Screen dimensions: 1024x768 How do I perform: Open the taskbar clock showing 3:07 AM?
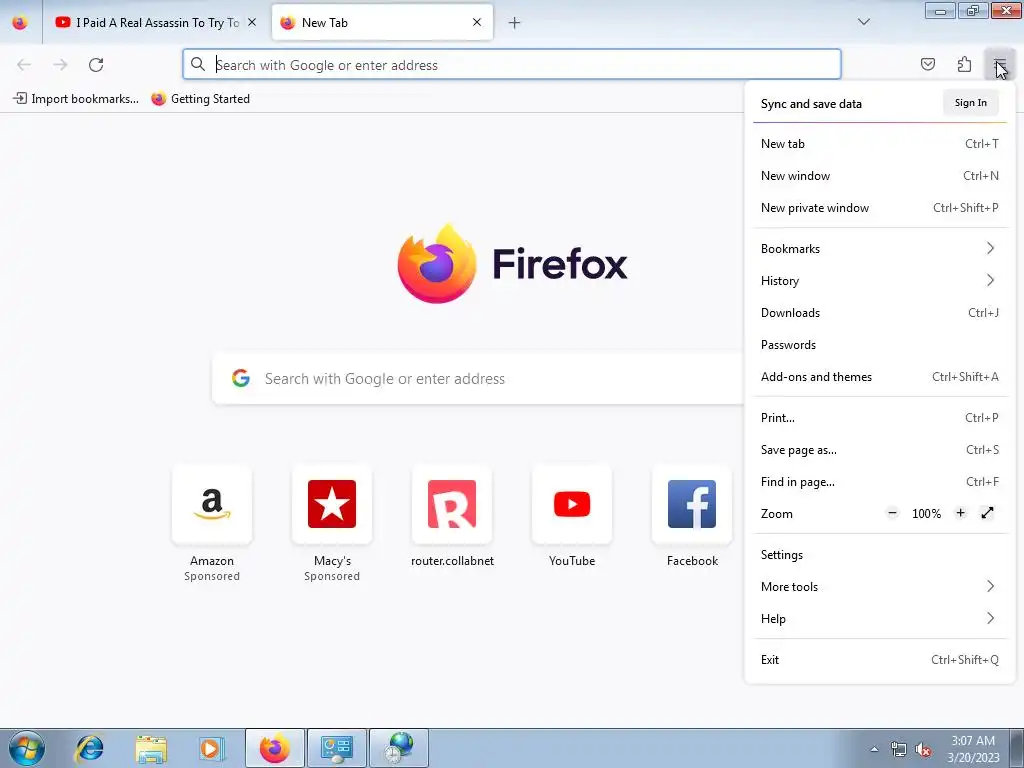[x=973, y=749]
